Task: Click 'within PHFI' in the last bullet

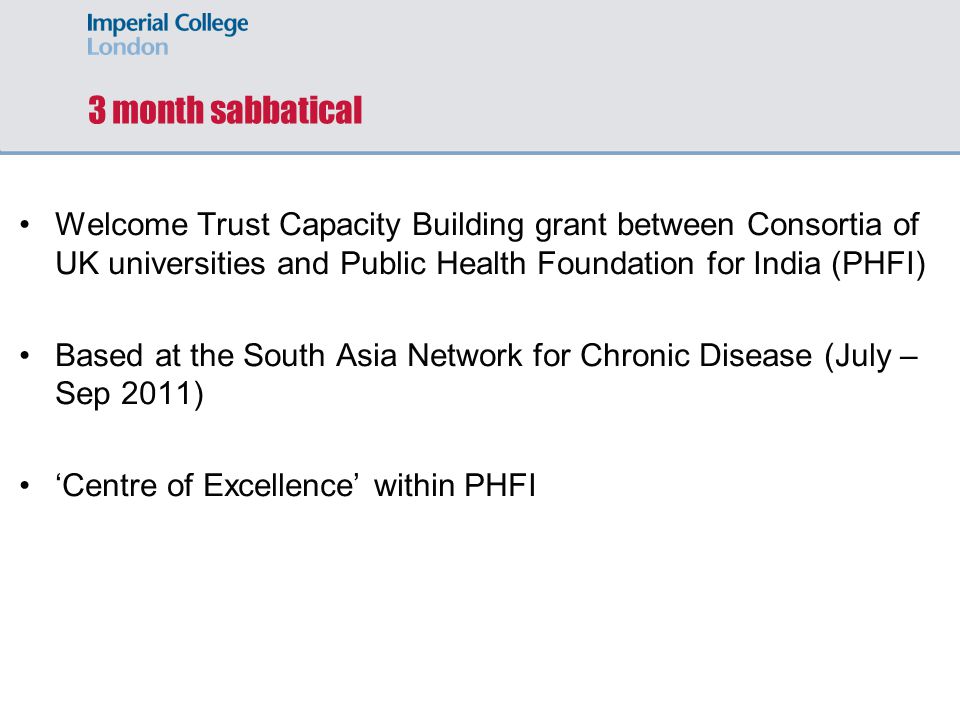Action: tap(455, 486)
